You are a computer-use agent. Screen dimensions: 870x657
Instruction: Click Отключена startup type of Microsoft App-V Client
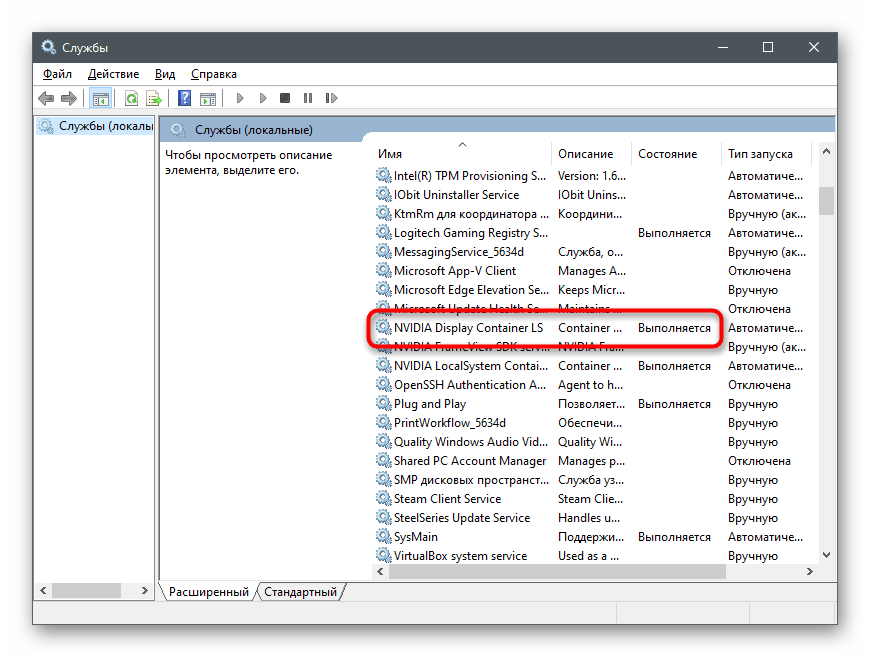click(x=759, y=271)
